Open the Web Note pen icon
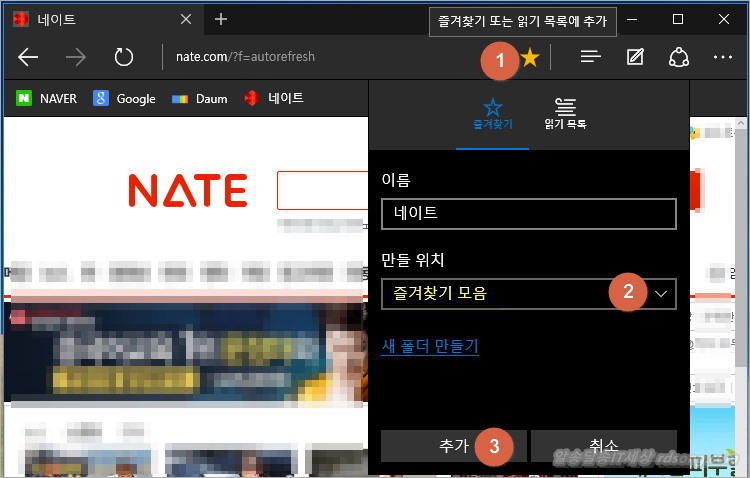Screen dimensions: 750x478 pyautogui.click(x=635, y=57)
